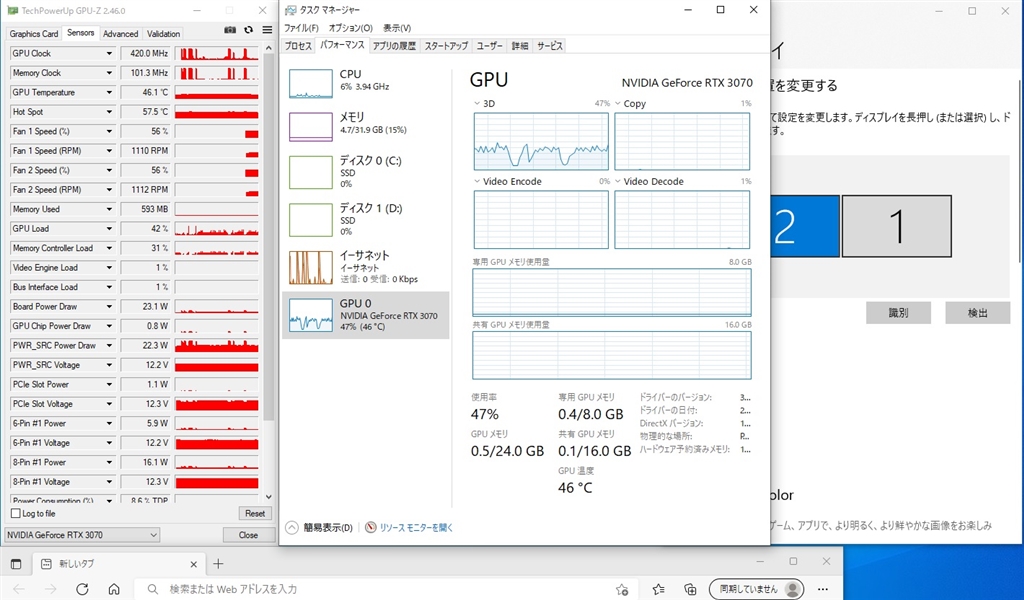The image size is (1024, 600).
Task: Open the GPU Clock sensor dropdown
Action: pyautogui.click(x=109, y=54)
